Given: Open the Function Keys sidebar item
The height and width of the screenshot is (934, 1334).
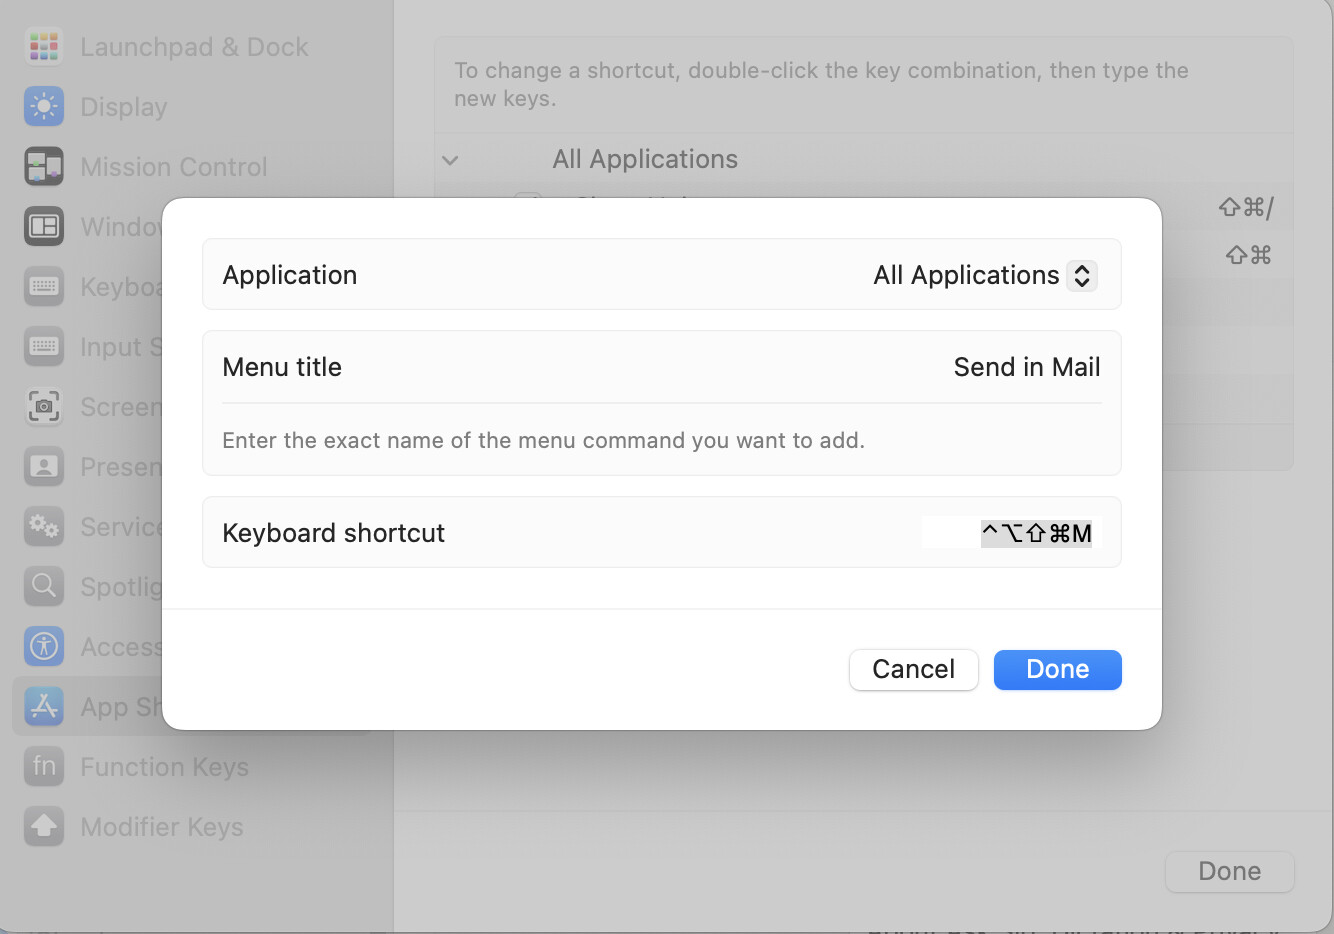Looking at the screenshot, I should [x=164, y=767].
